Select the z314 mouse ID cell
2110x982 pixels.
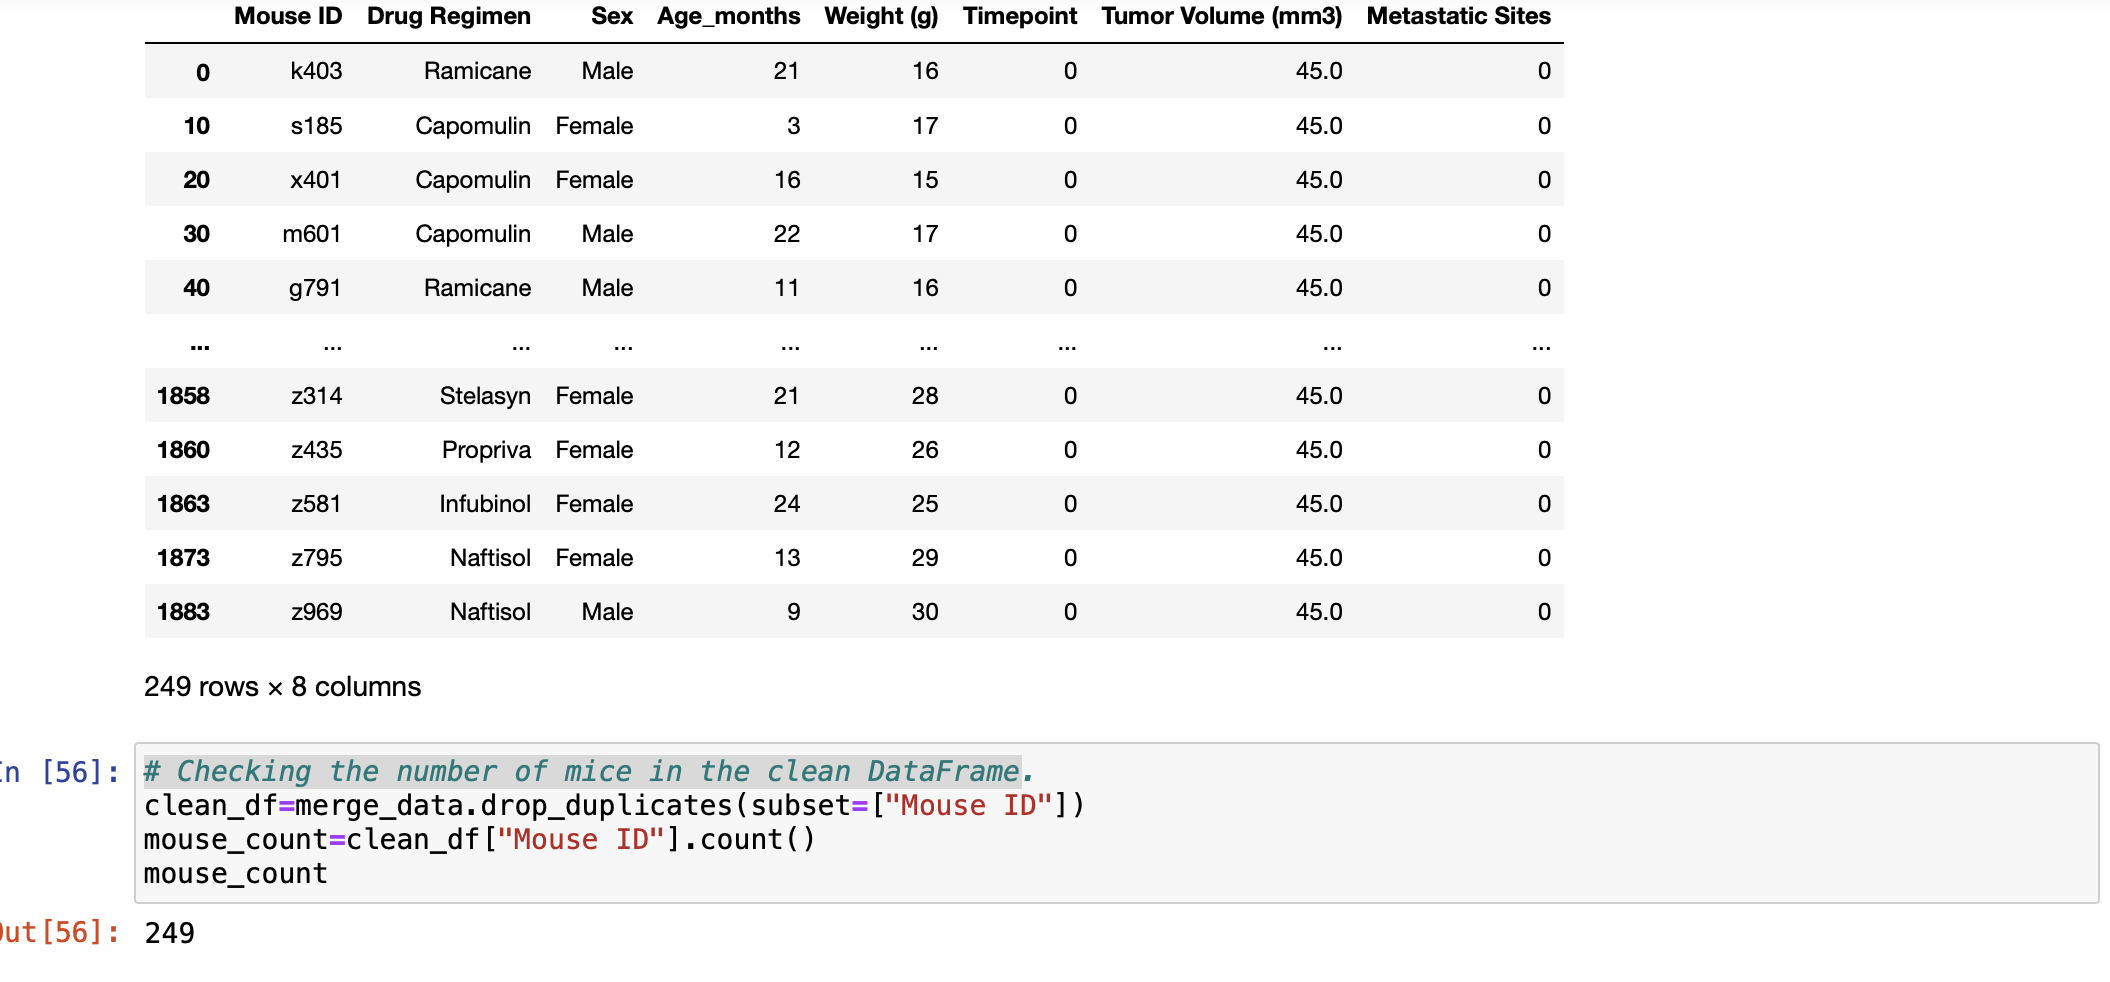coord(316,396)
